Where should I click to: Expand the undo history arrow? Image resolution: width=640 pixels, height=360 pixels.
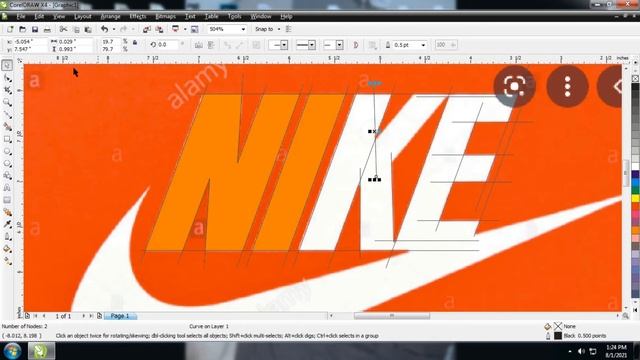(113, 29)
